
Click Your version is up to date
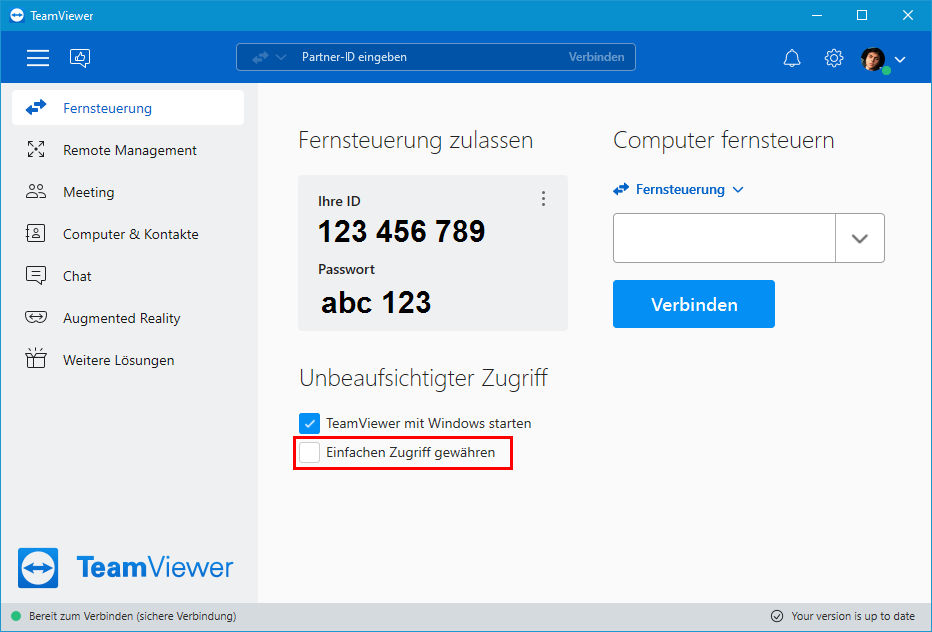(853, 616)
